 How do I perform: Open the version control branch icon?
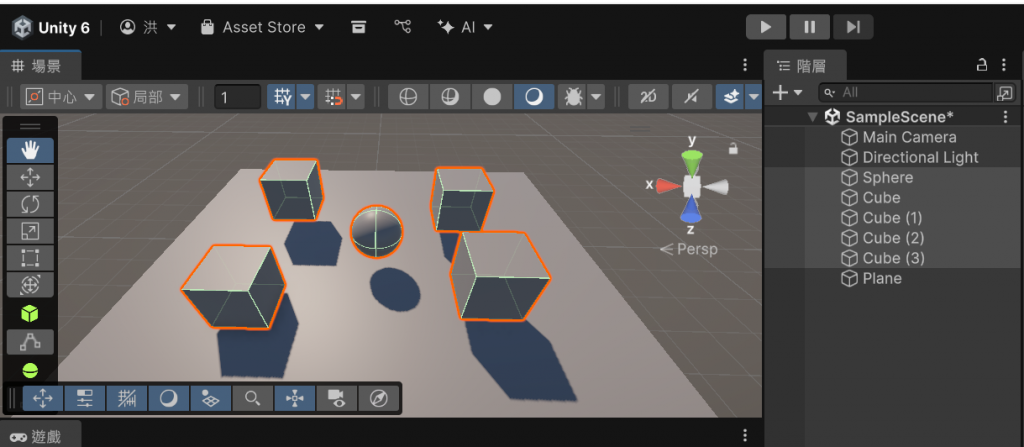(x=403, y=27)
